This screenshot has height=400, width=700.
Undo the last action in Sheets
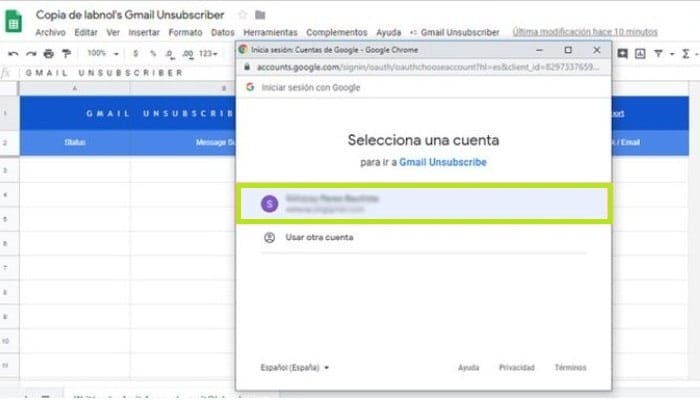pyautogui.click(x=13, y=54)
